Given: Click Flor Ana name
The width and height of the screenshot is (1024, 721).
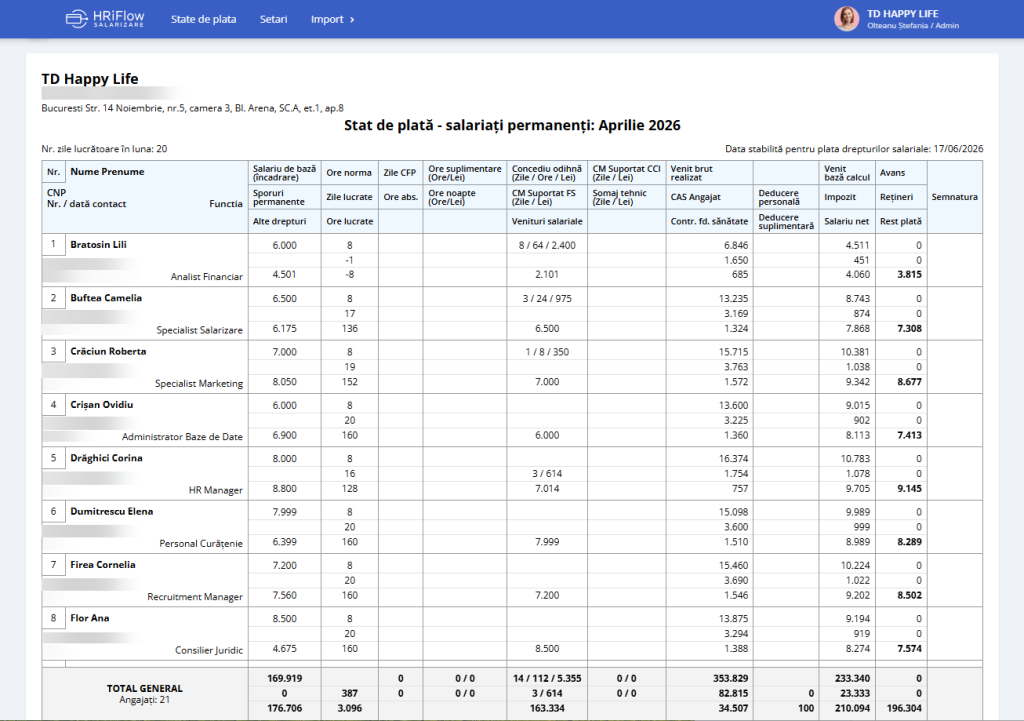Looking at the screenshot, I should click(x=90, y=618).
